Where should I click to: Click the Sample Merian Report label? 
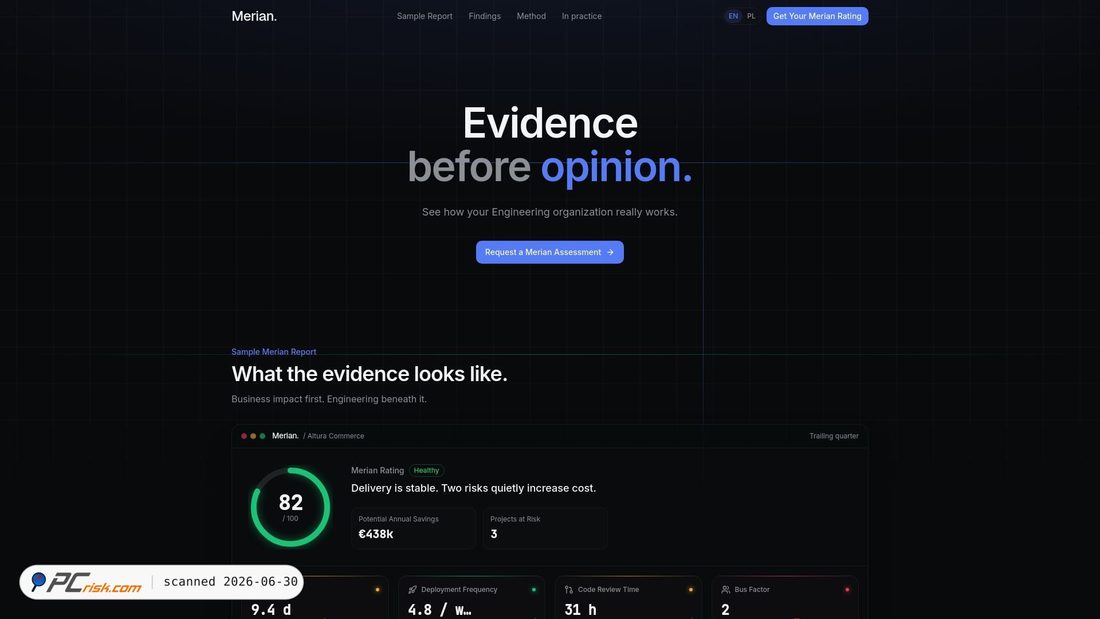[274, 352]
